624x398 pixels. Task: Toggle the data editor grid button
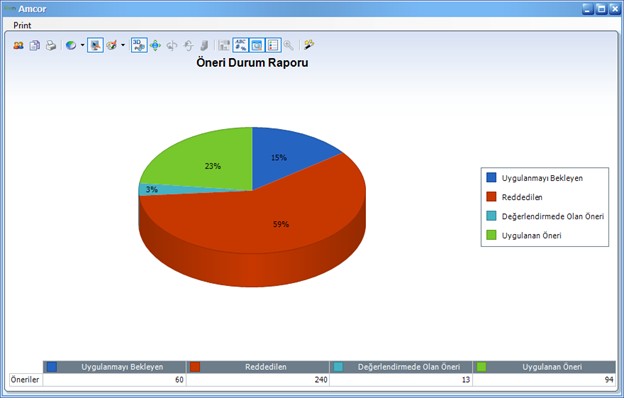pos(224,45)
